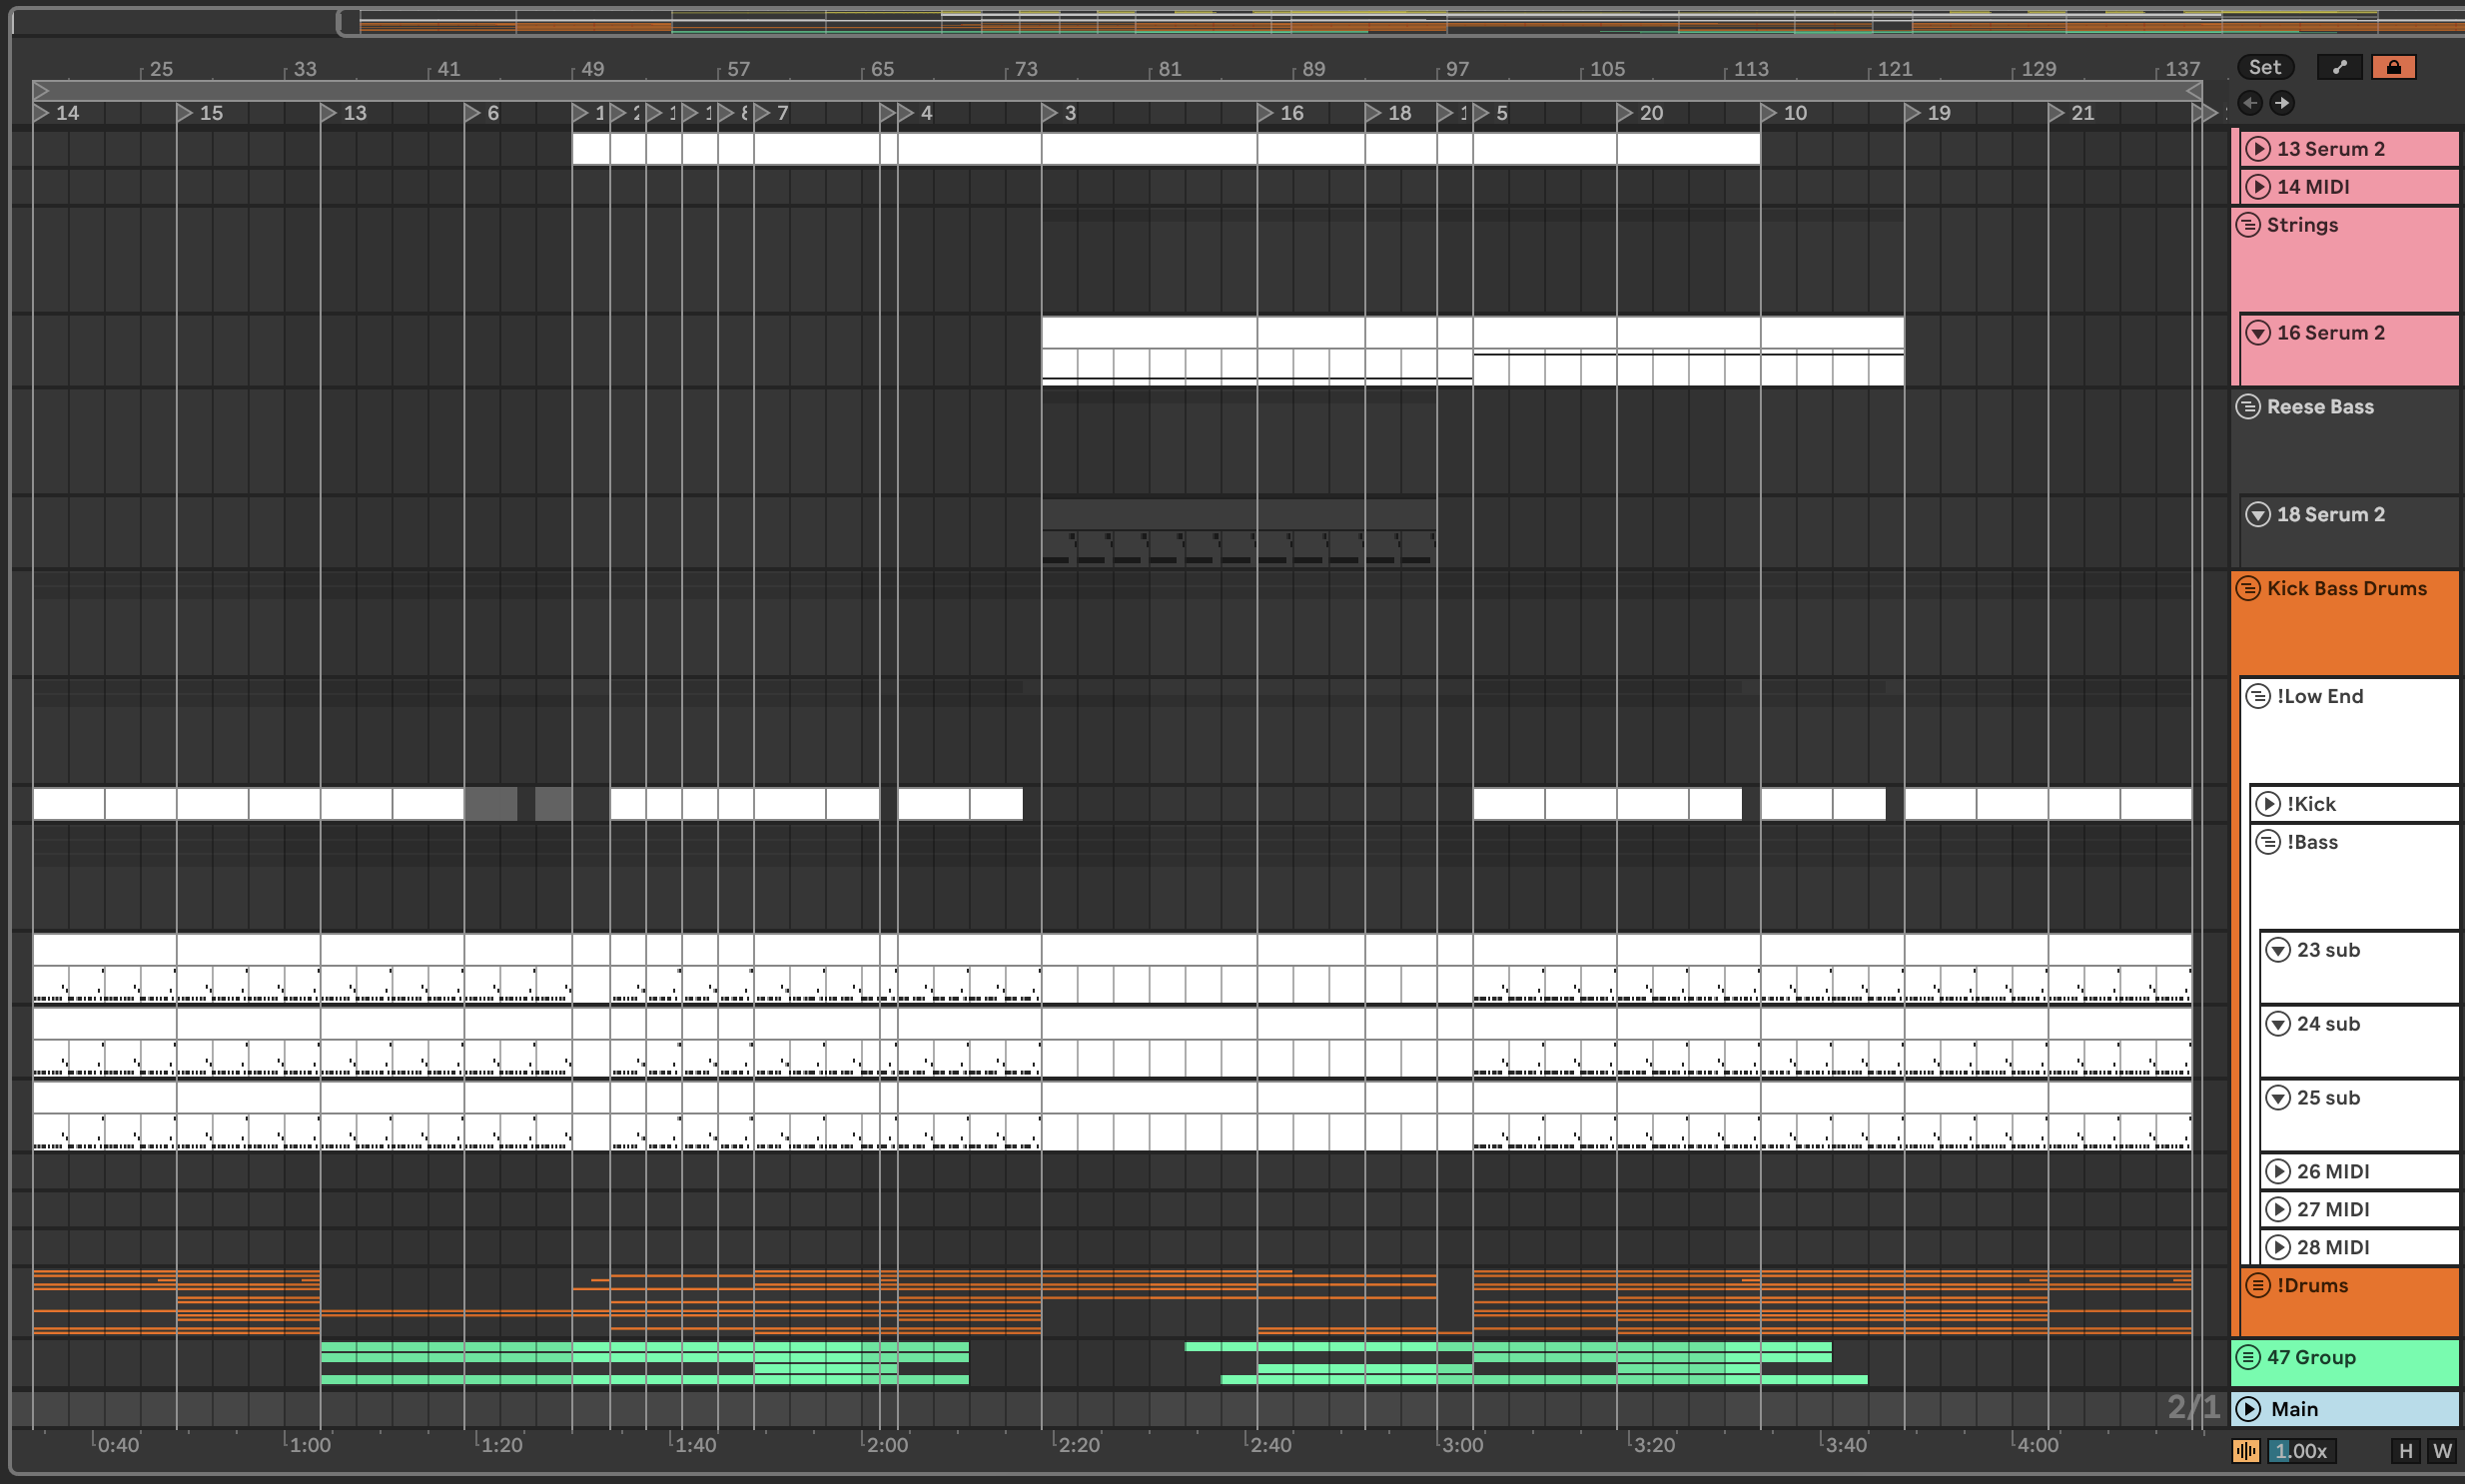
Task: Click 2:00 on the time ruler
Action: click(x=887, y=1445)
